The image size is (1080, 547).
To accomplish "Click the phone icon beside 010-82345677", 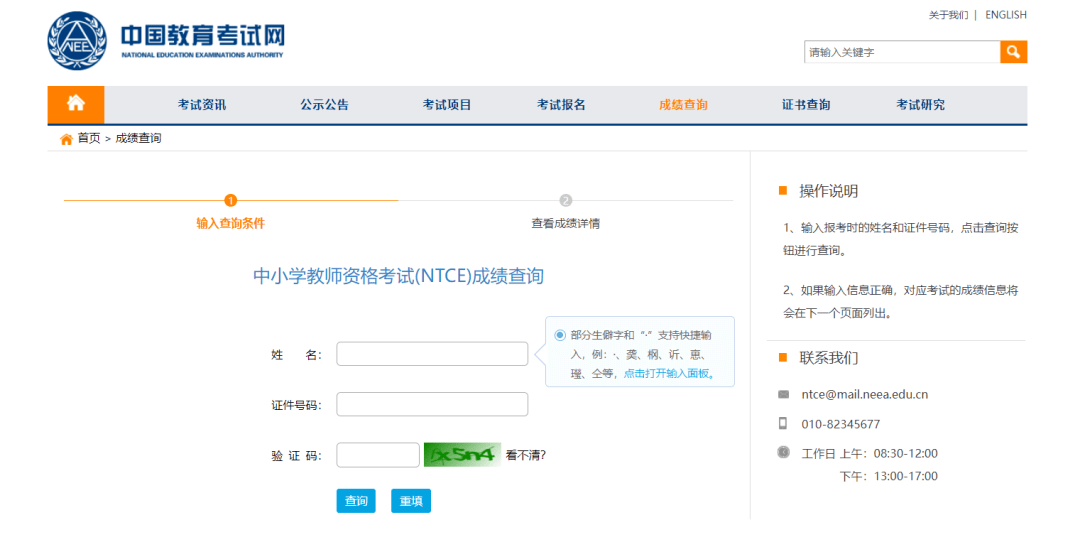I will click(782, 424).
